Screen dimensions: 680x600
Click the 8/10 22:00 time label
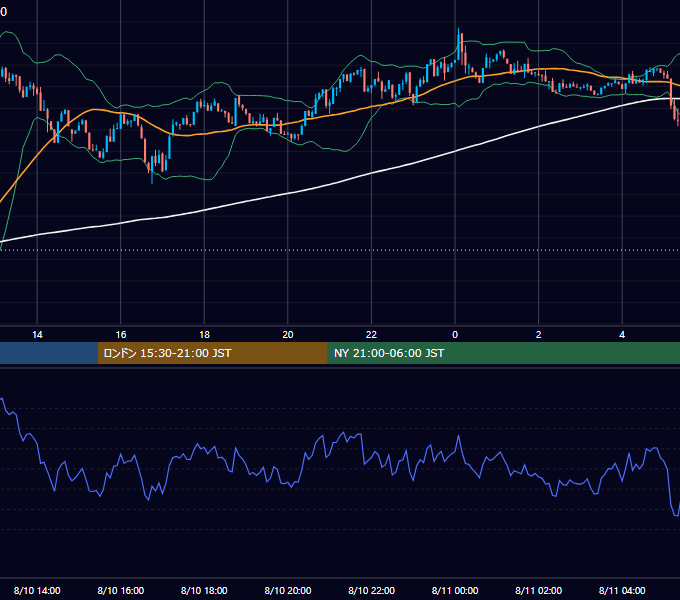(371, 590)
